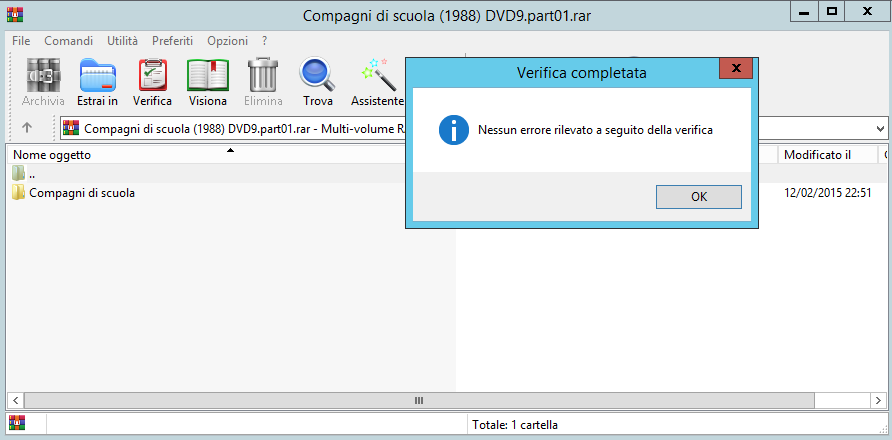Screen dimensions: 892x440
Task: Open the Preferiti menu
Action: click(x=172, y=41)
